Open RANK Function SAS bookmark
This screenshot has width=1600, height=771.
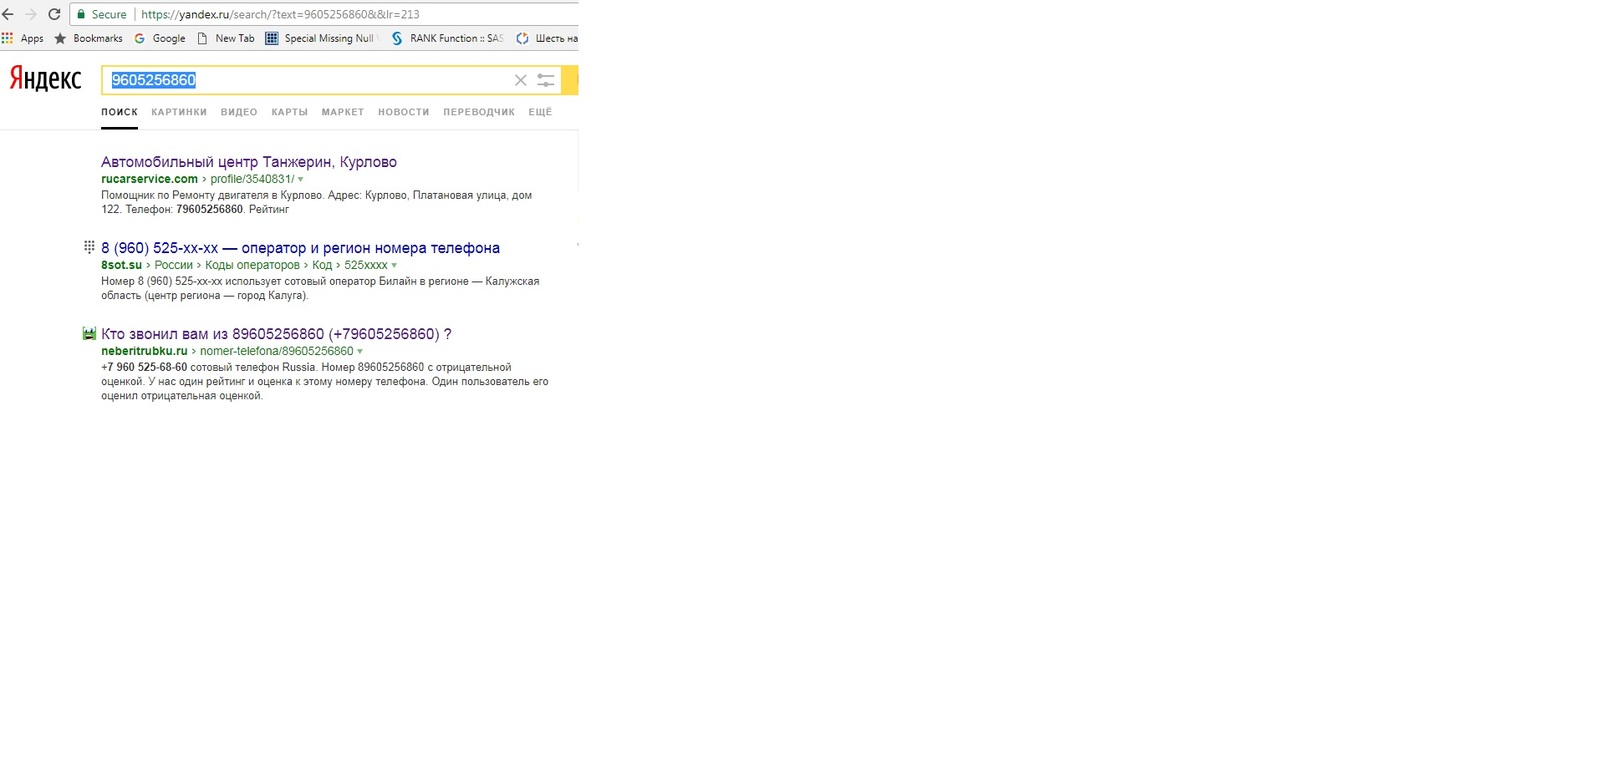tap(447, 38)
